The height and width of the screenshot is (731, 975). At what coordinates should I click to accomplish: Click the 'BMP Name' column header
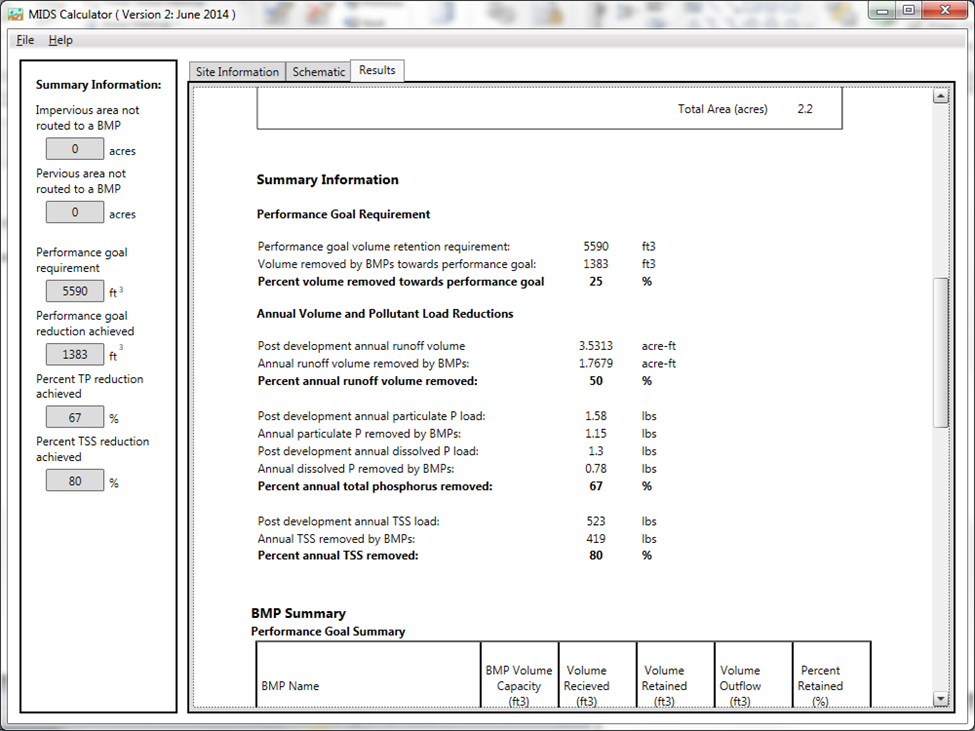coord(290,686)
